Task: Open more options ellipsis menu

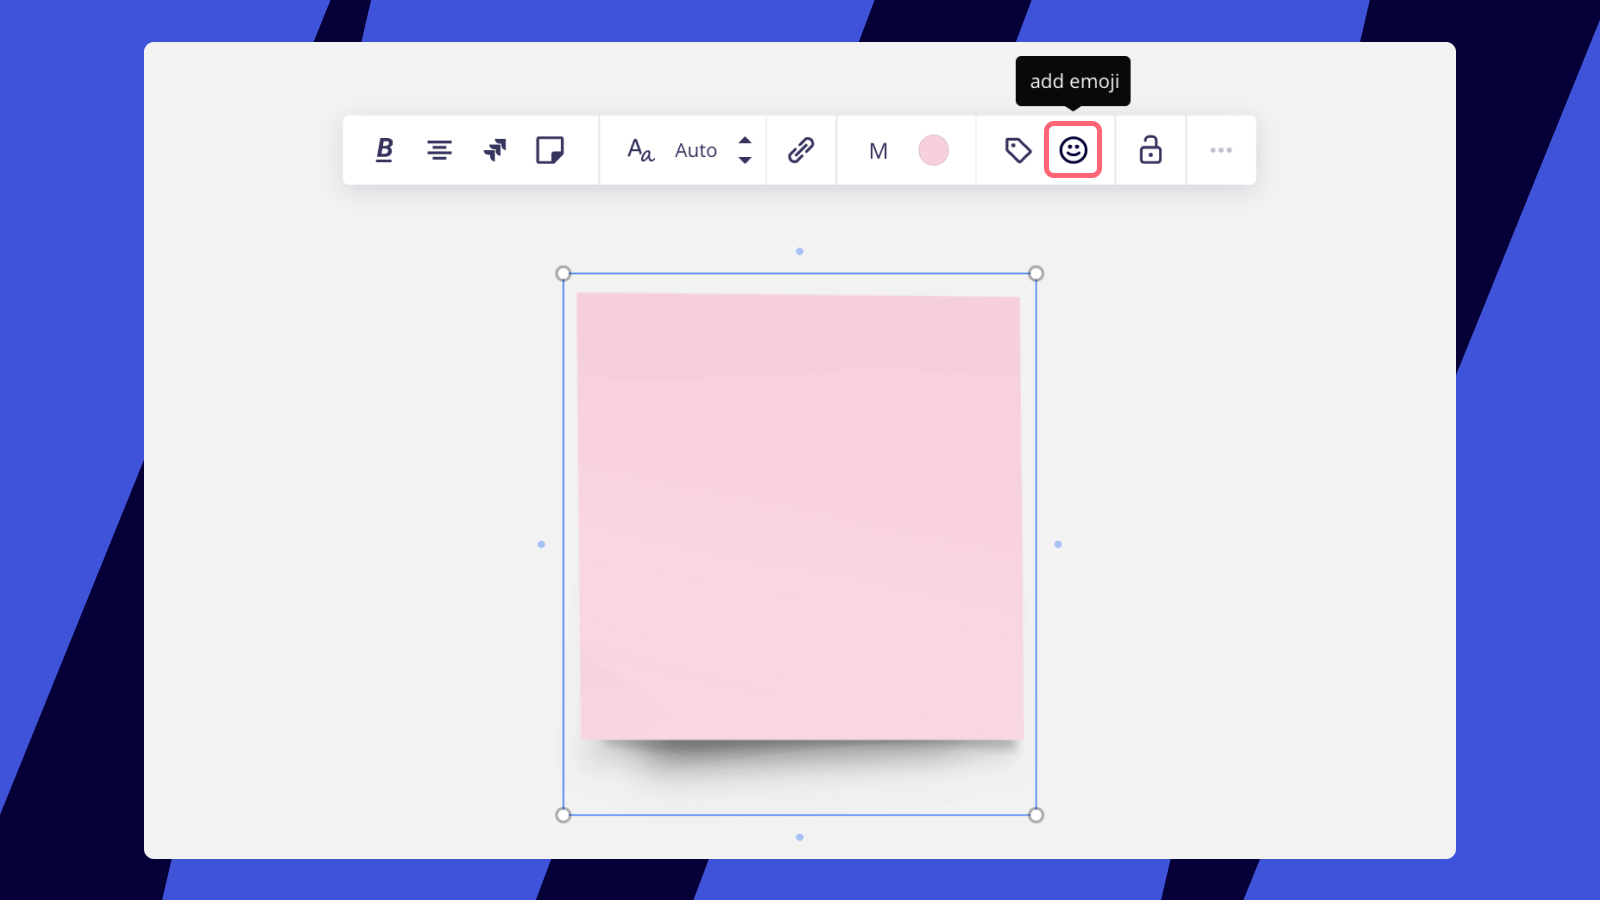Action: click(x=1221, y=150)
